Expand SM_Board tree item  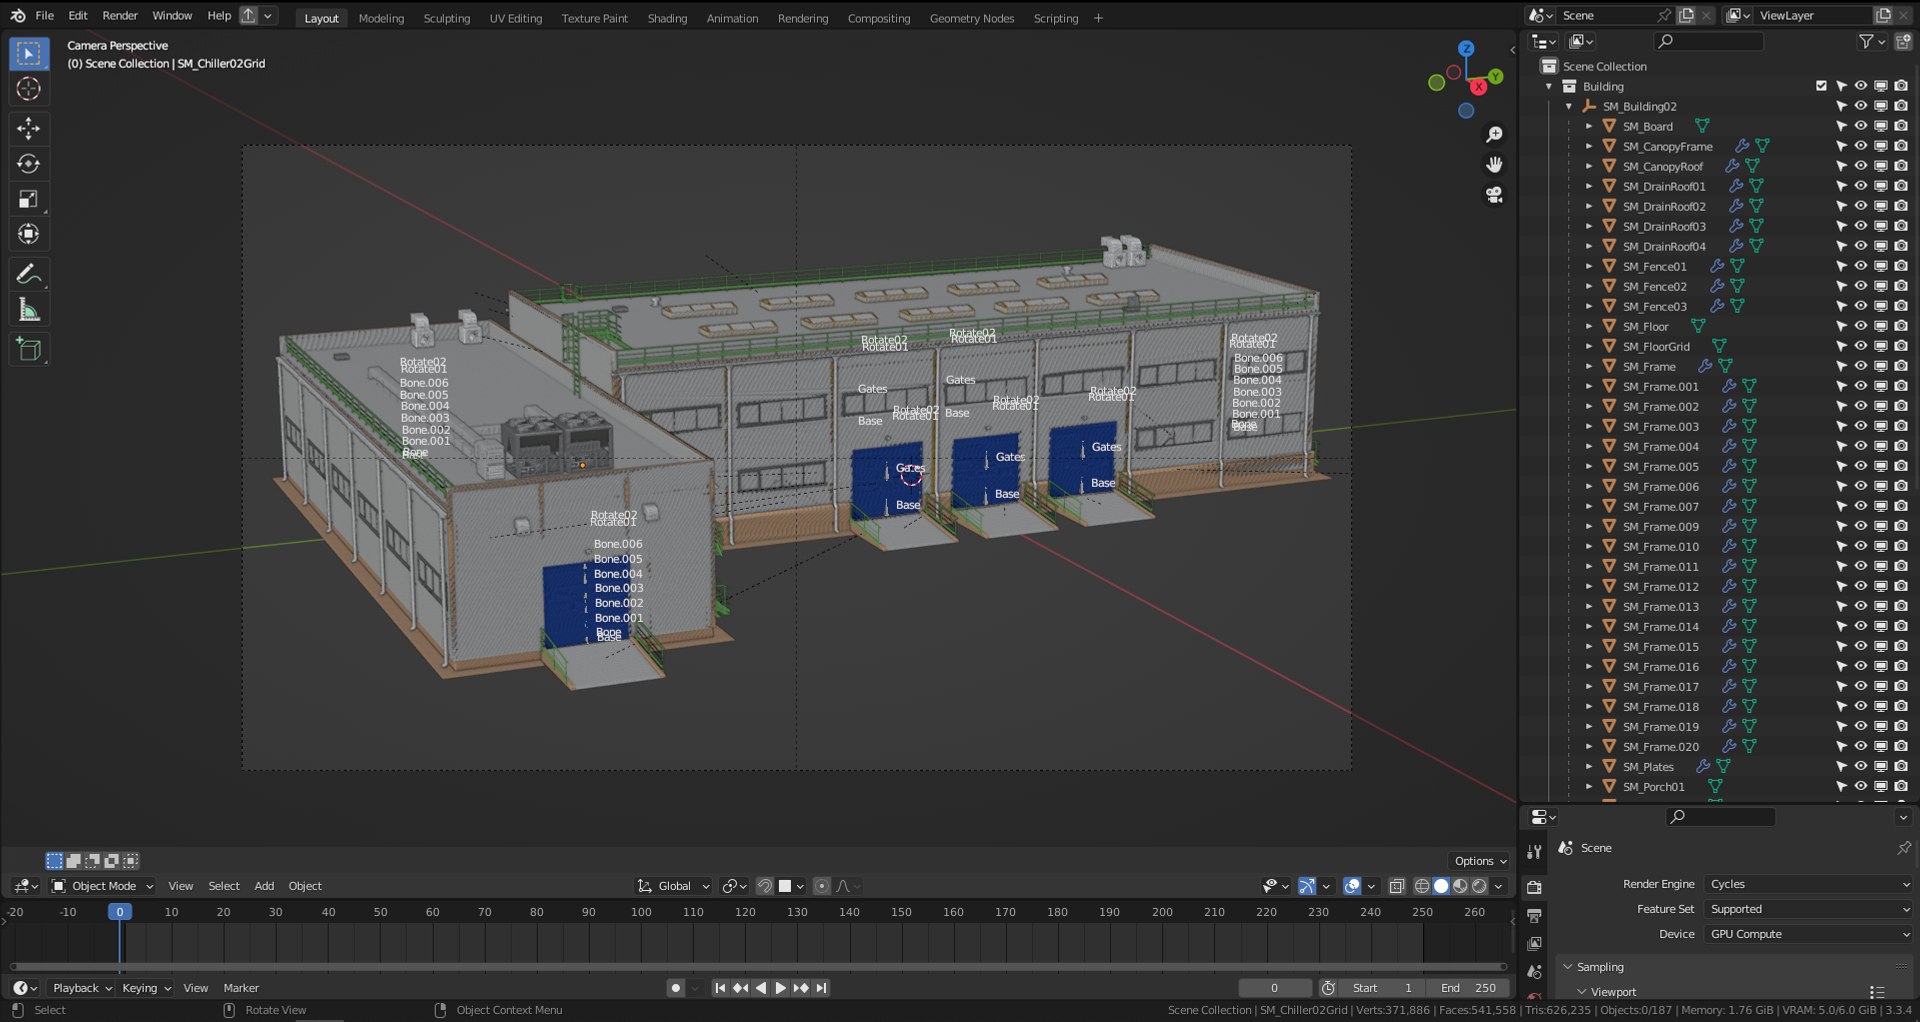tap(1588, 126)
